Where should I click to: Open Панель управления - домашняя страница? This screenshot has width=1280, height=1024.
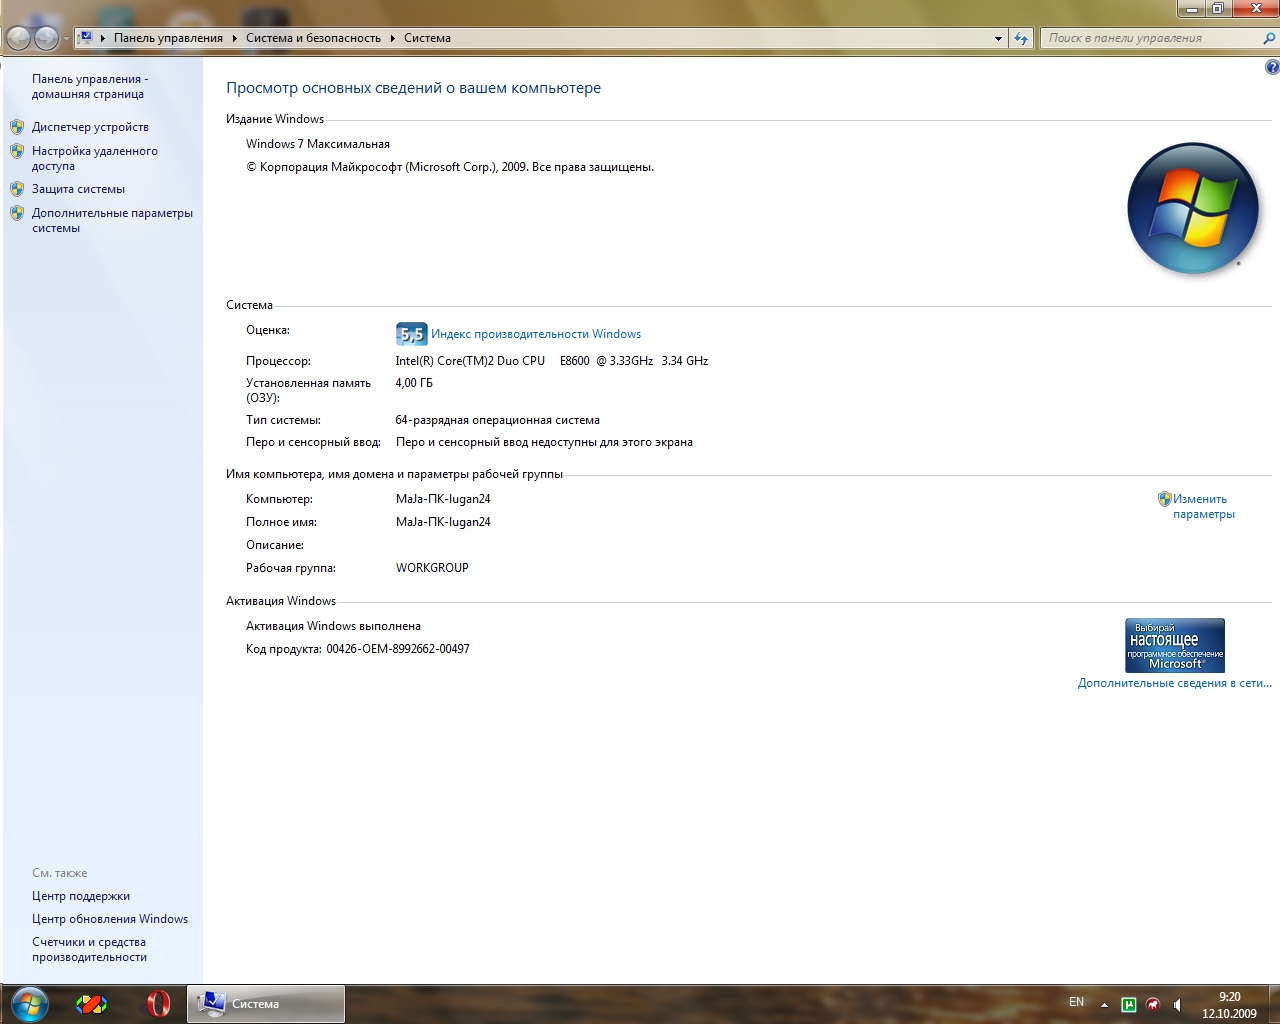[89, 86]
